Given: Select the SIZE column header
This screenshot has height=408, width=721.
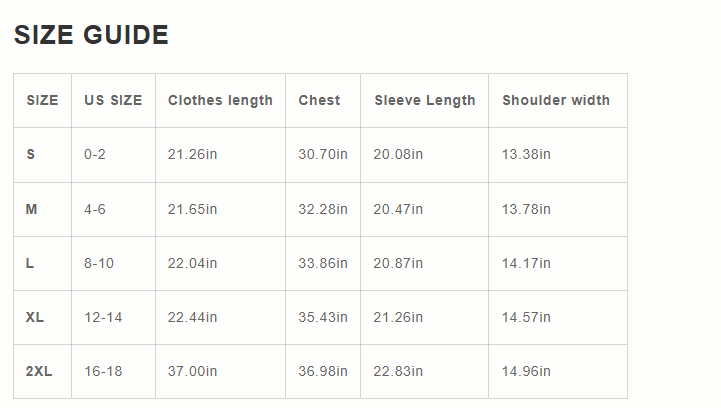Looking at the screenshot, I should click(x=42, y=100).
